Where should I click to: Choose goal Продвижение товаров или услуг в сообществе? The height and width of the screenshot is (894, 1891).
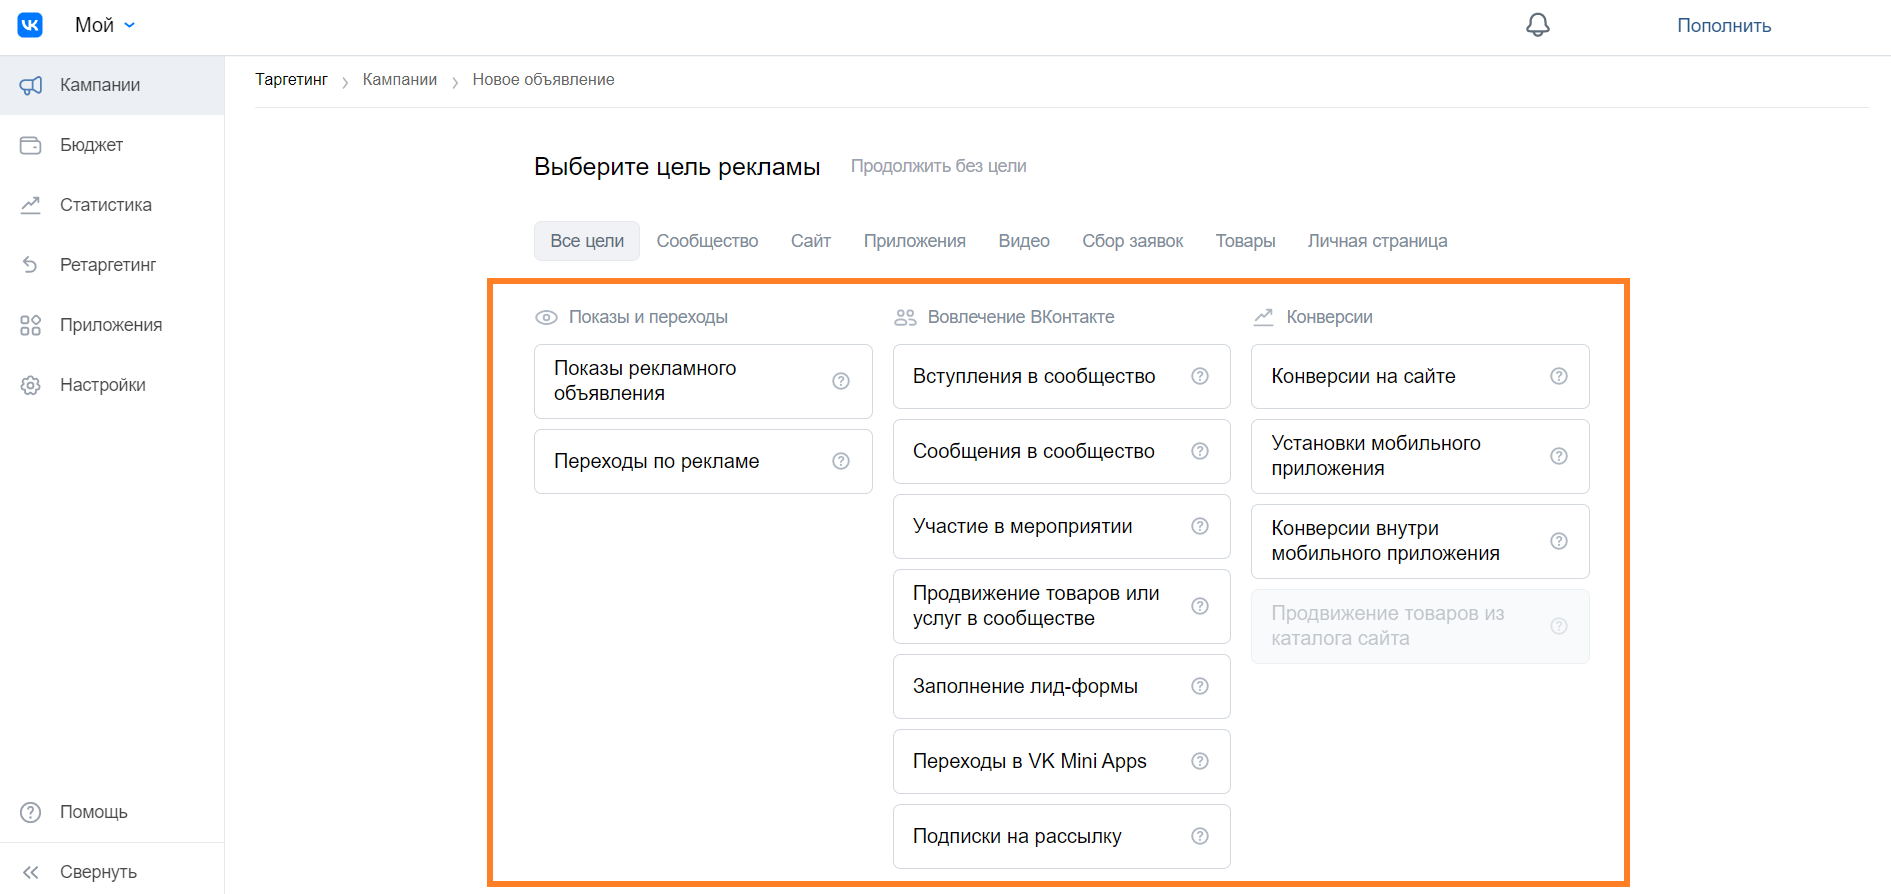(1061, 606)
